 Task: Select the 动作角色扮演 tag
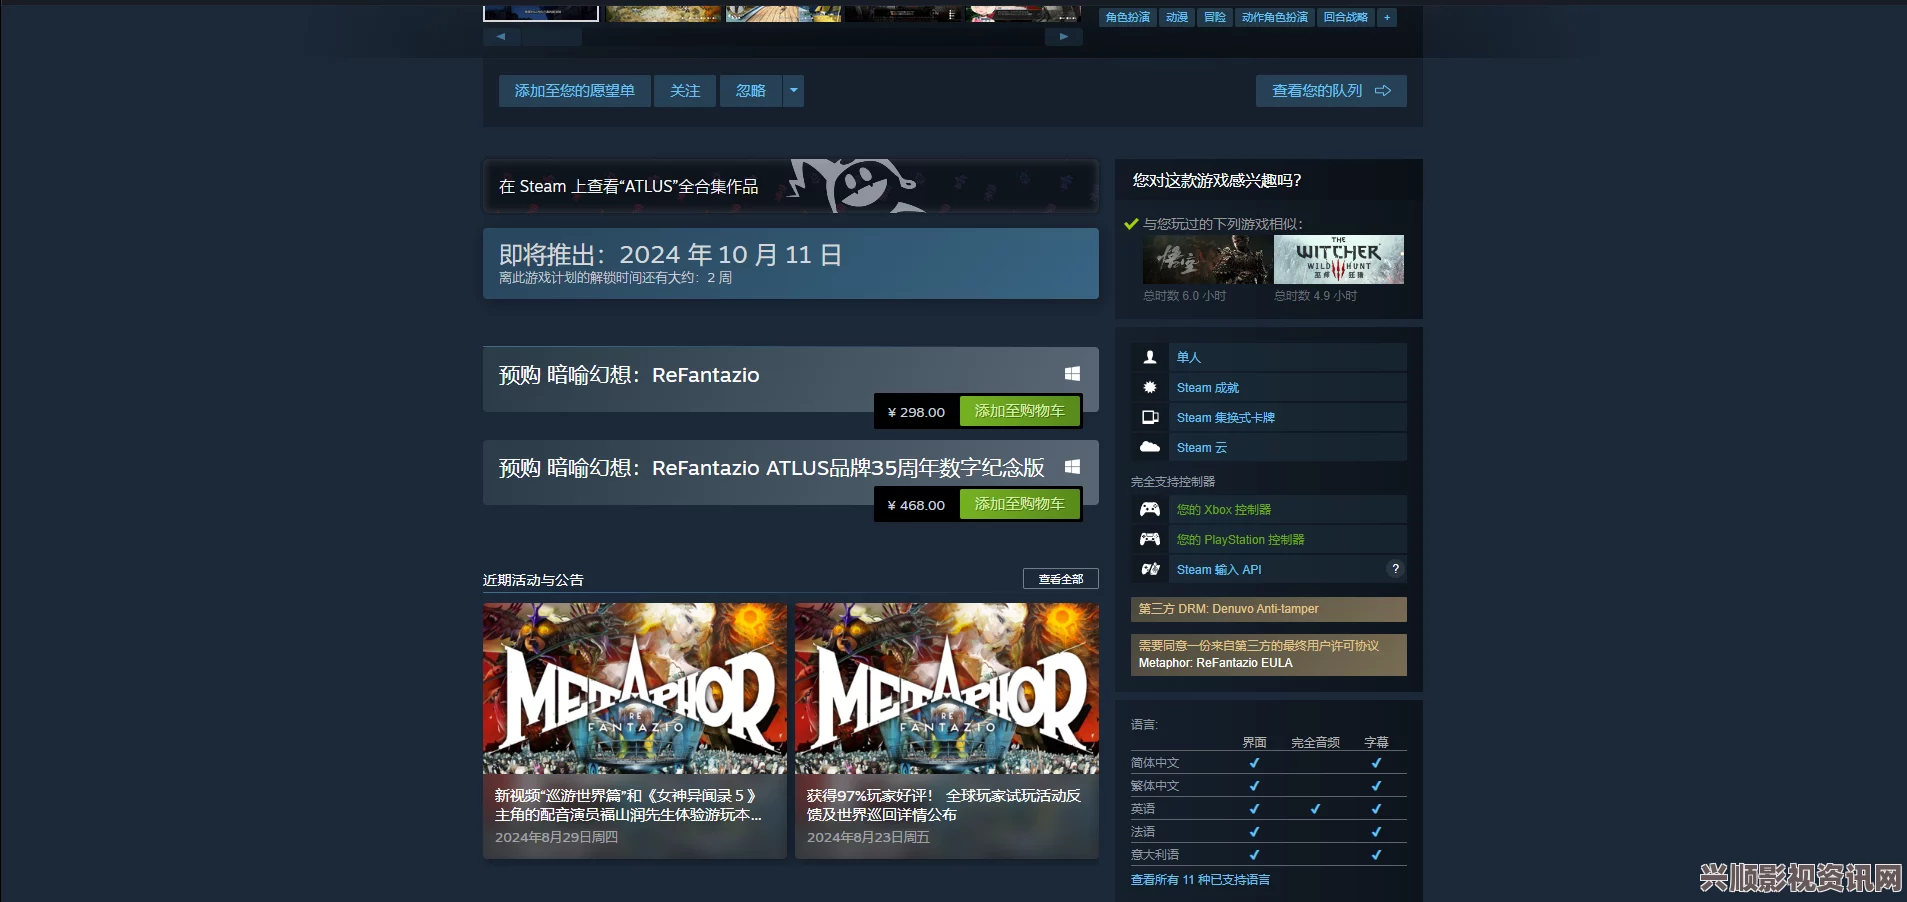click(1274, 17)
